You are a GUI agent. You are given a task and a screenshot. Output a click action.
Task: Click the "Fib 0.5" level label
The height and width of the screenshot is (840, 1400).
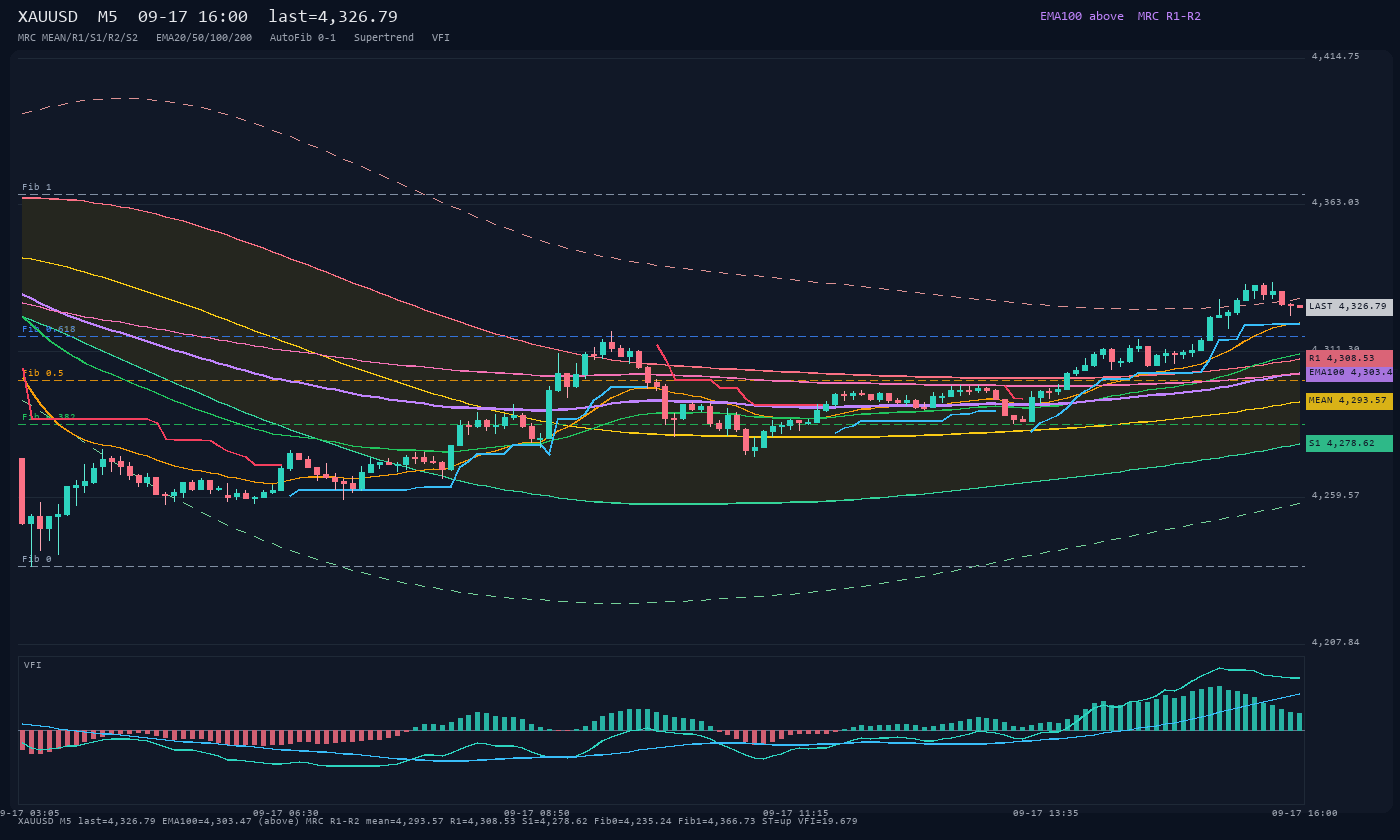pyautogui.click(x=43, y=373)
